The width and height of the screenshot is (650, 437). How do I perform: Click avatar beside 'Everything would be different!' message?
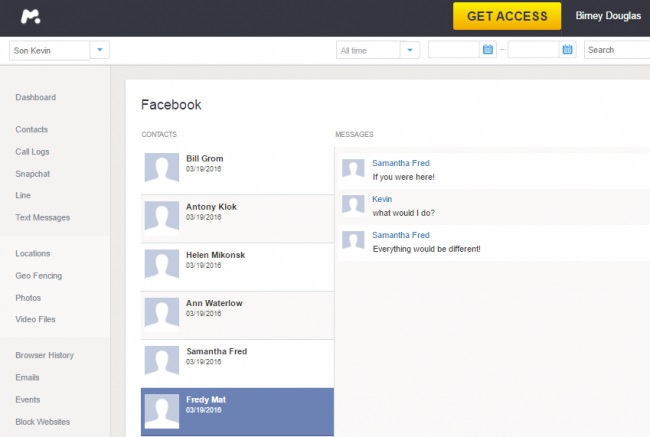coord(353,240)
